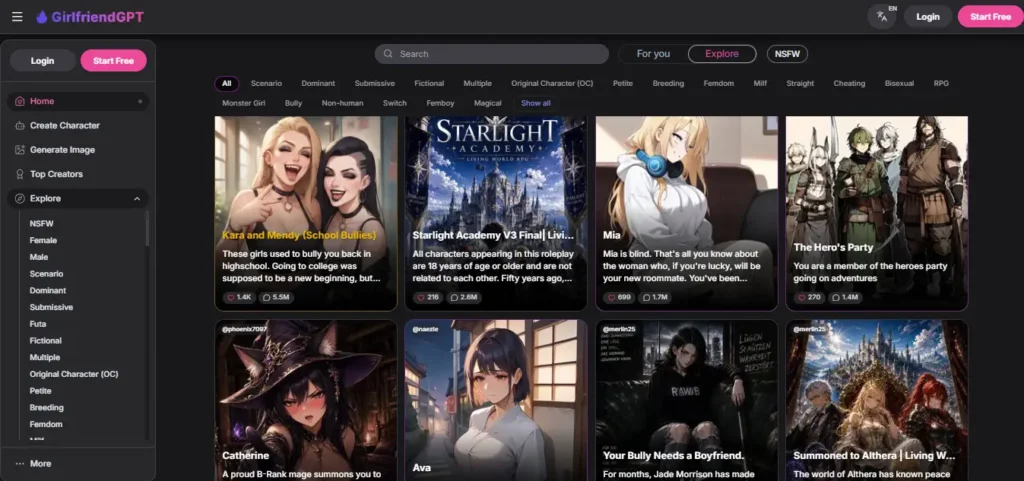Image resolution: width=1024 pixels, height=481 pixels.
Task: Collapse the Explore section chevron
Action: coord(137,198)
